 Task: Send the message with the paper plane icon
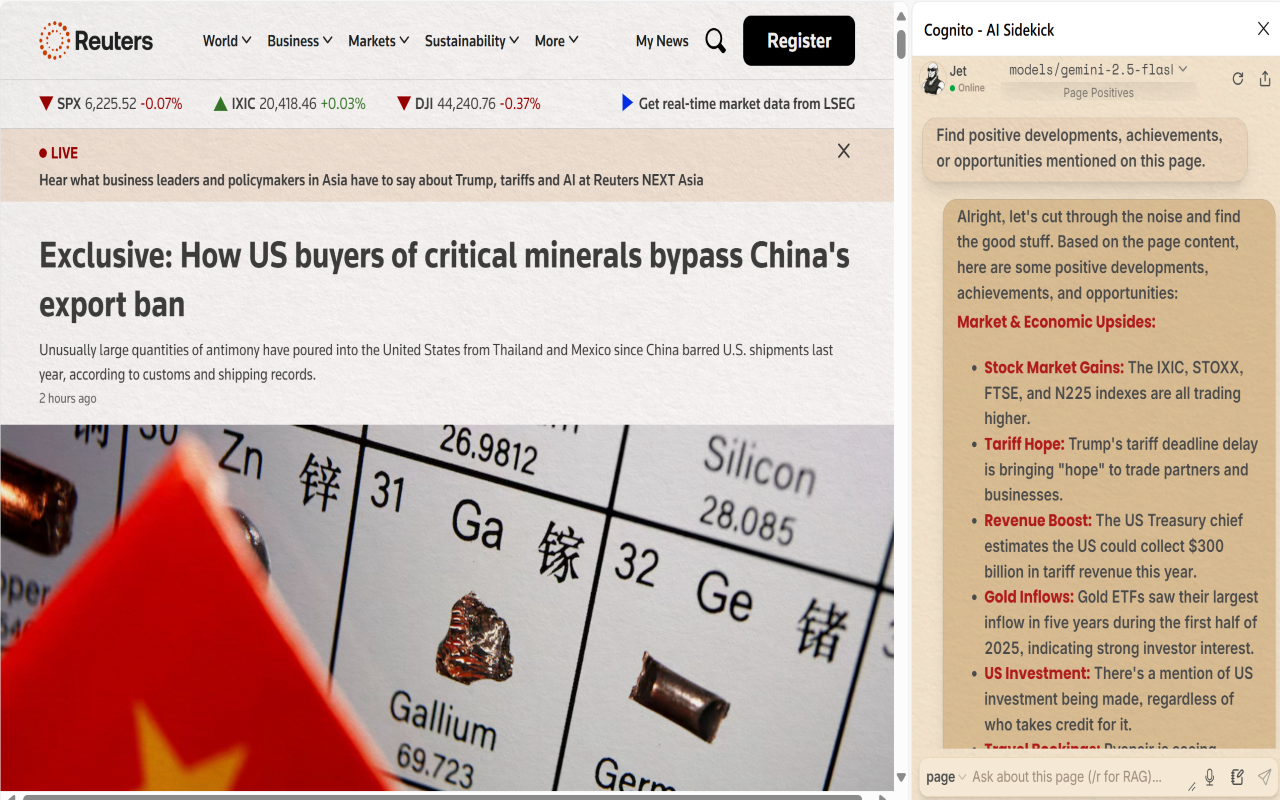tap(1264, 777)
